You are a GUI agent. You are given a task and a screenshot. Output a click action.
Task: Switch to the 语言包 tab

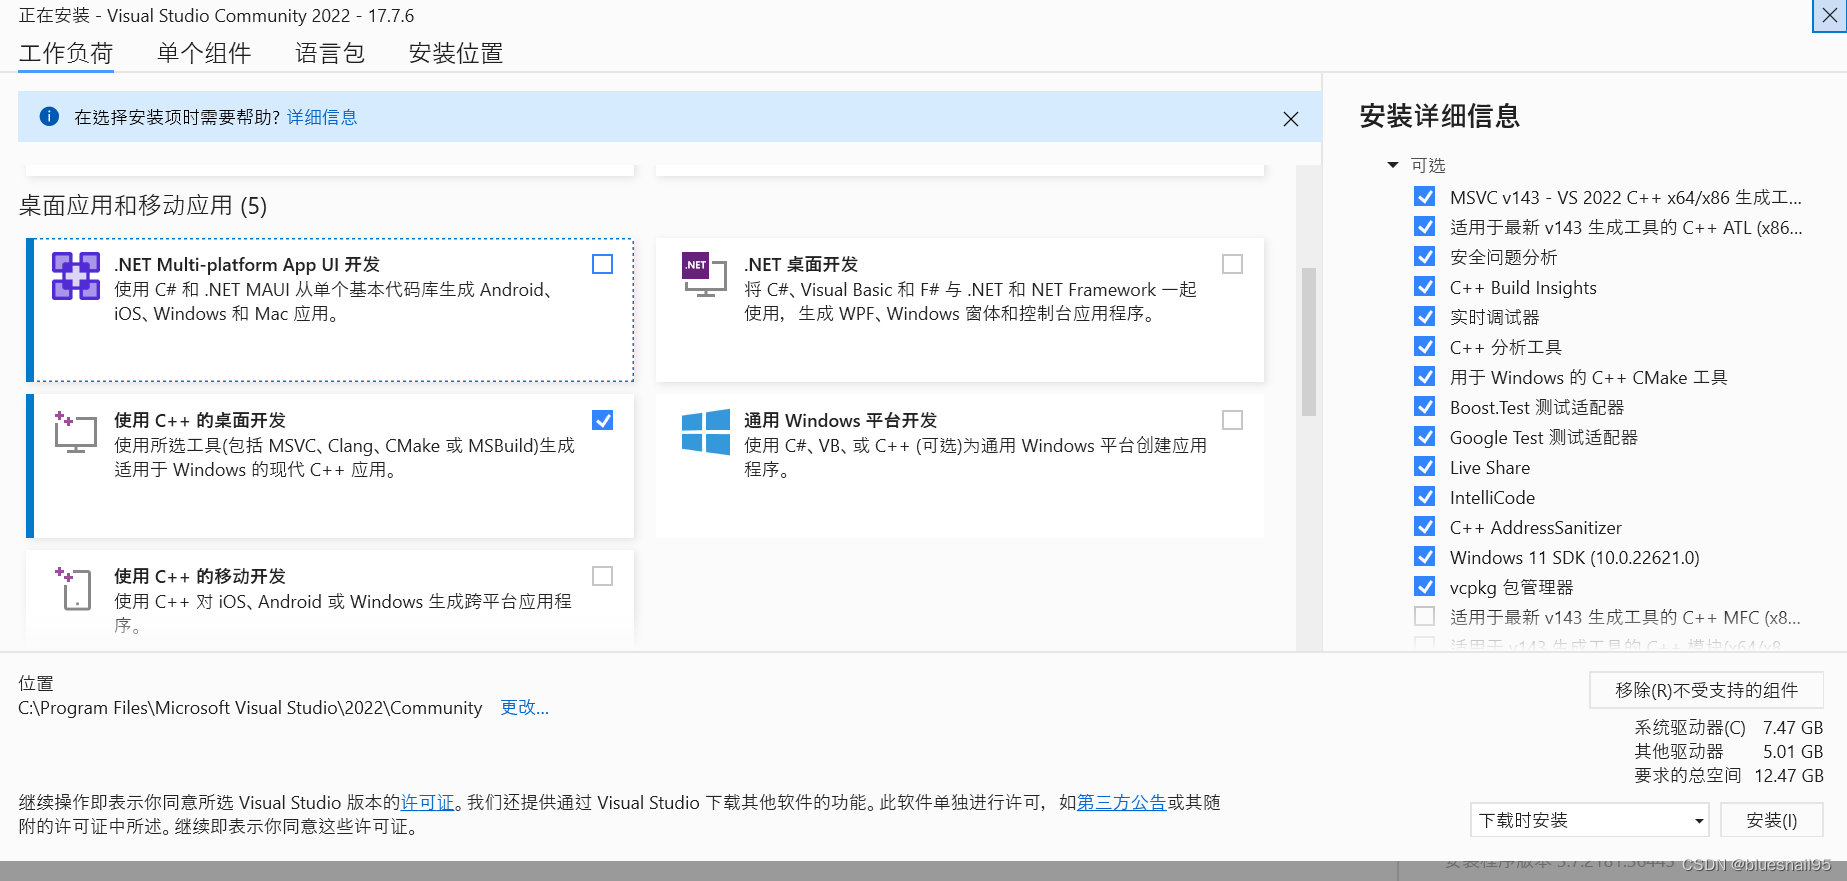330,53
